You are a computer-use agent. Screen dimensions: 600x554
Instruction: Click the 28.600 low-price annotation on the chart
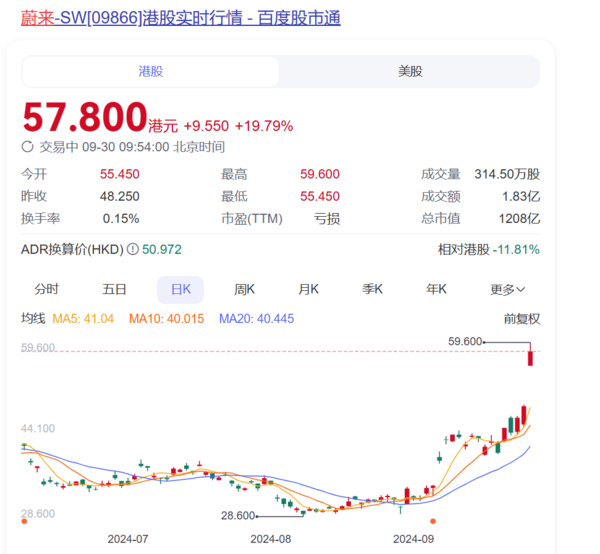(x=238, y=516)
